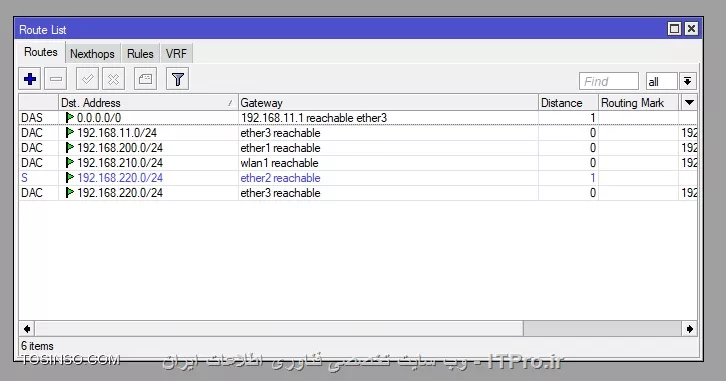
Task: Click the left arrow of the horizontal scrollbar
Action: point(27,329)
